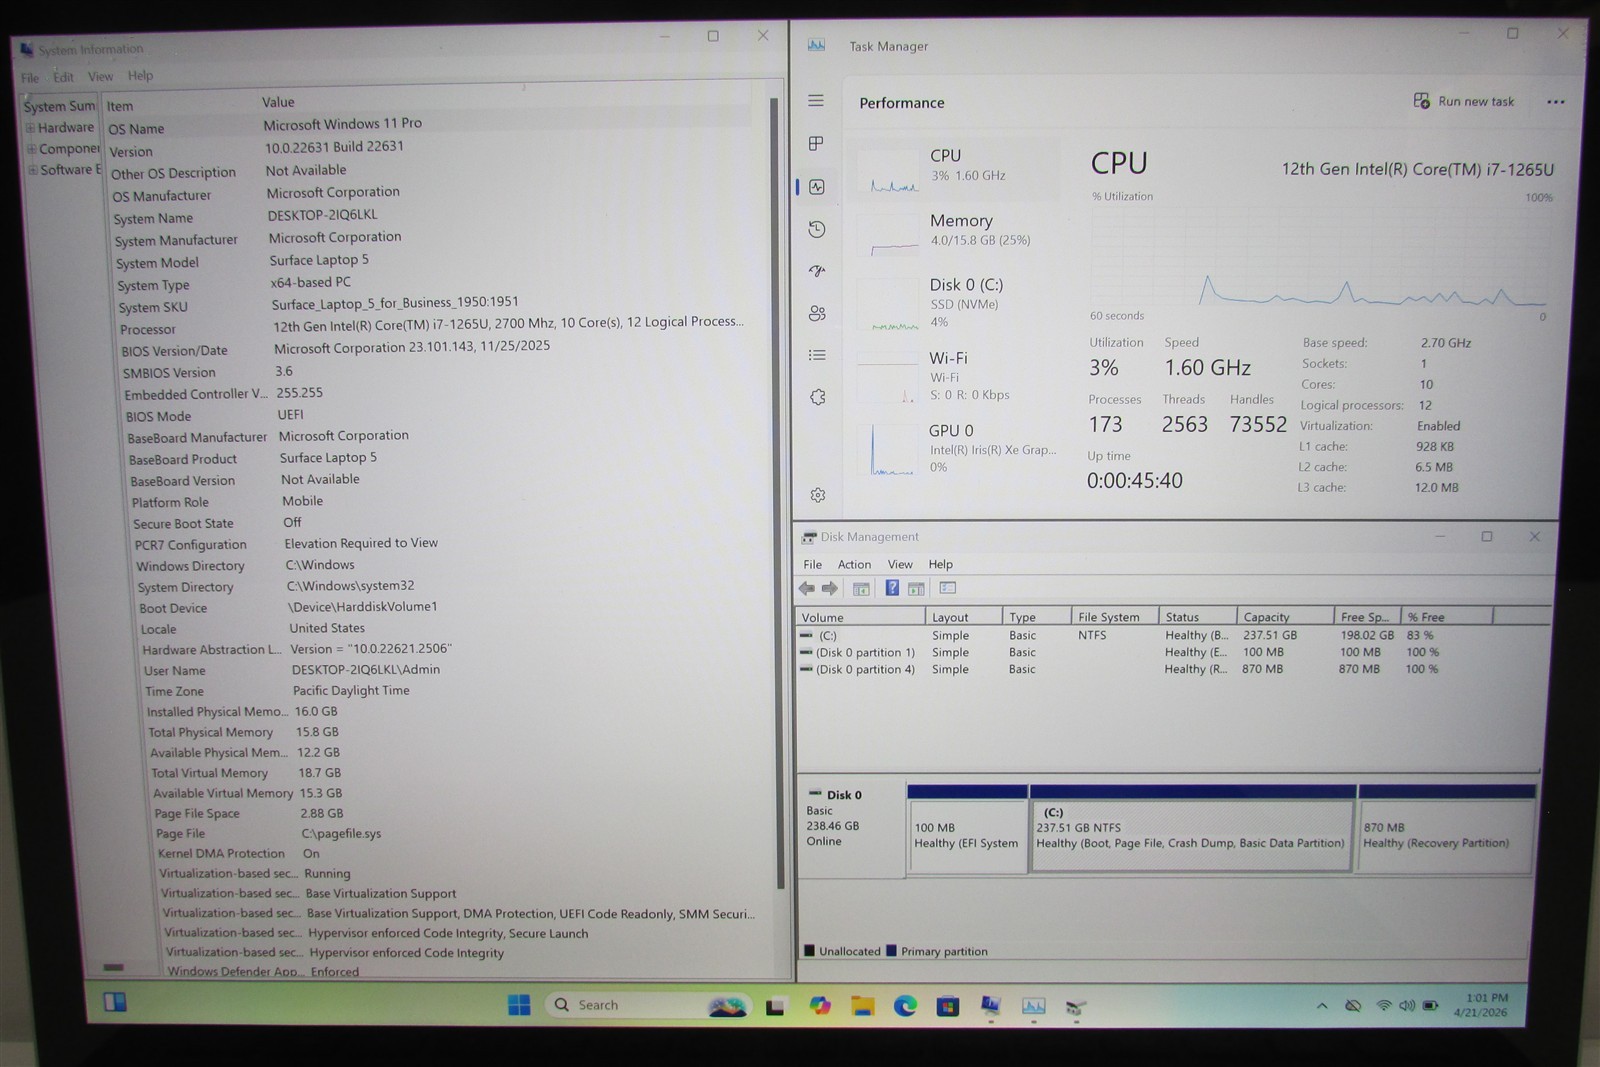Viewport: 1600px width, 1067px height.
Task: Open the Processes page icon
Action: (816, 143)
